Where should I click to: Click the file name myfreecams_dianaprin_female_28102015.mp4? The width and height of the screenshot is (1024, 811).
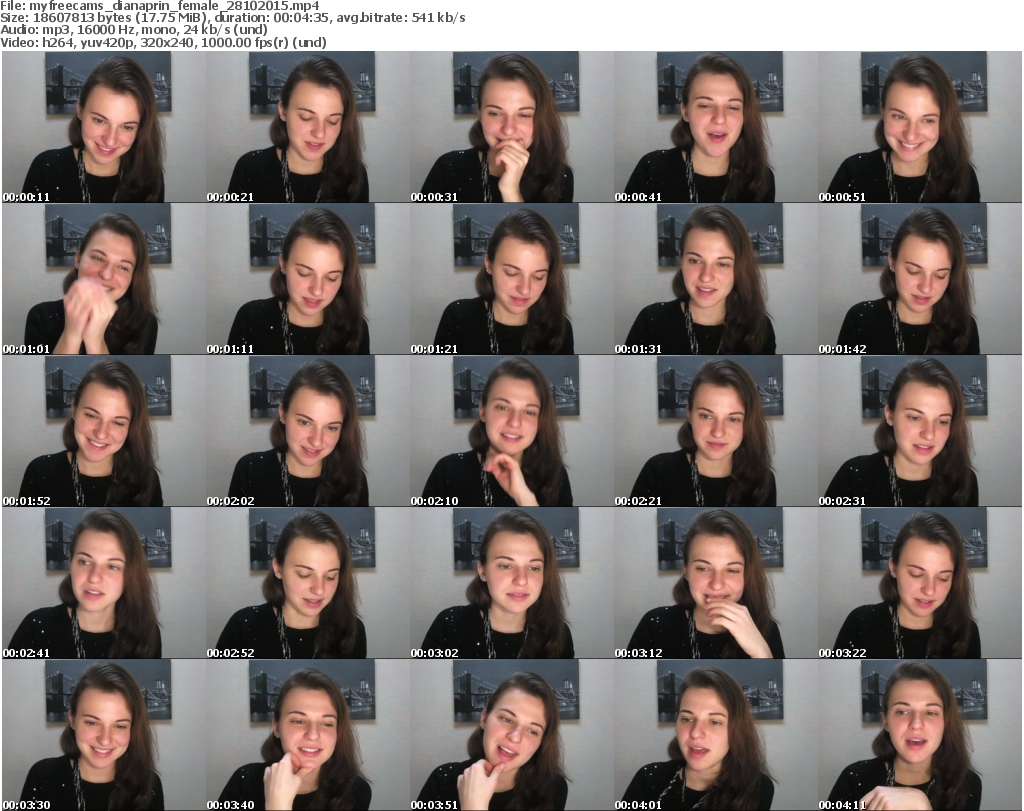pos(174,6)
